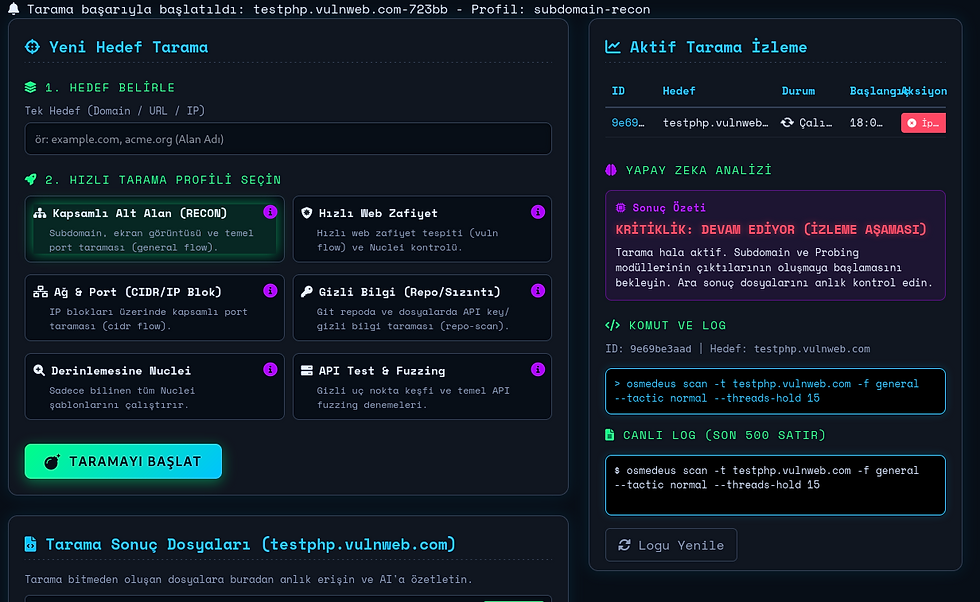
Task: Click the crosshair icon beside Yeni Hedef Tarama
Action: pos(32,47)
